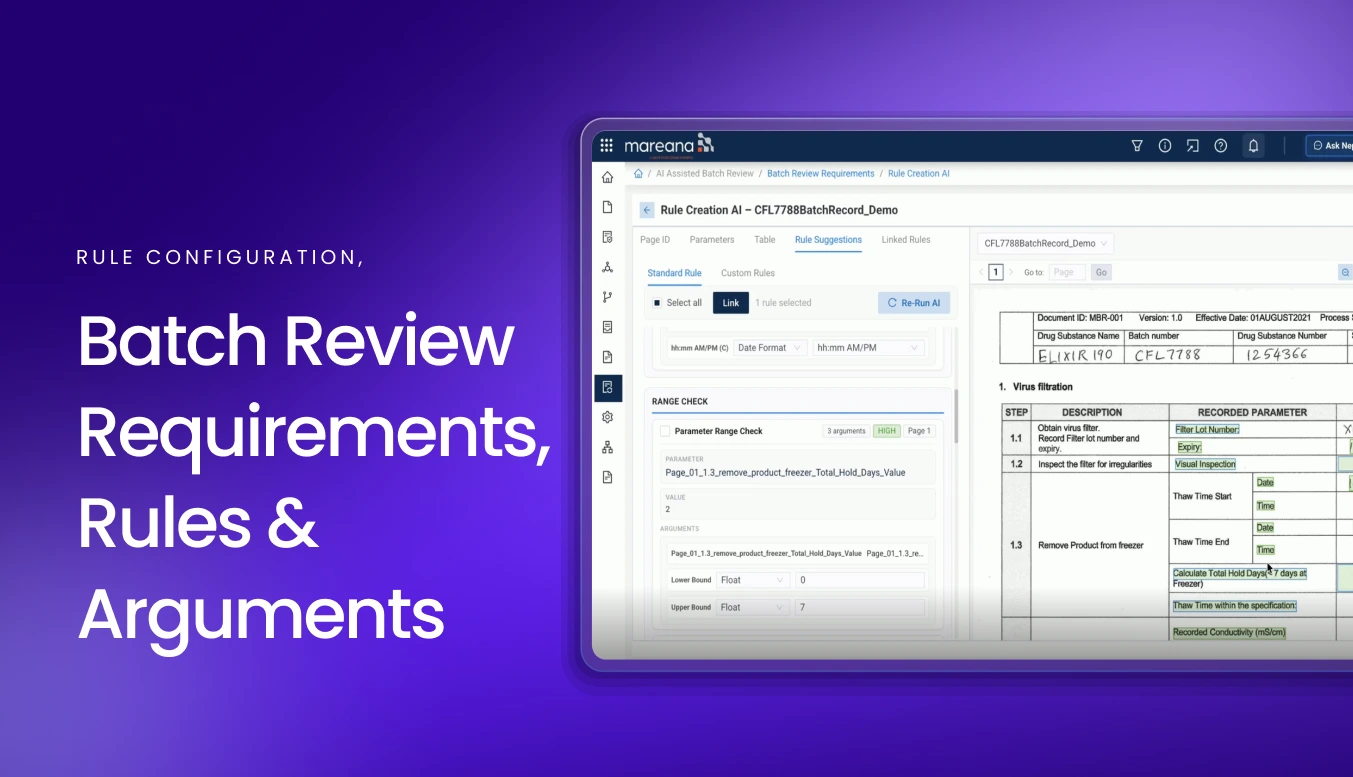1353x777 pixels.
Task: Open AI Assisted Batch Review breadcrumb
Action: [705, 173]
